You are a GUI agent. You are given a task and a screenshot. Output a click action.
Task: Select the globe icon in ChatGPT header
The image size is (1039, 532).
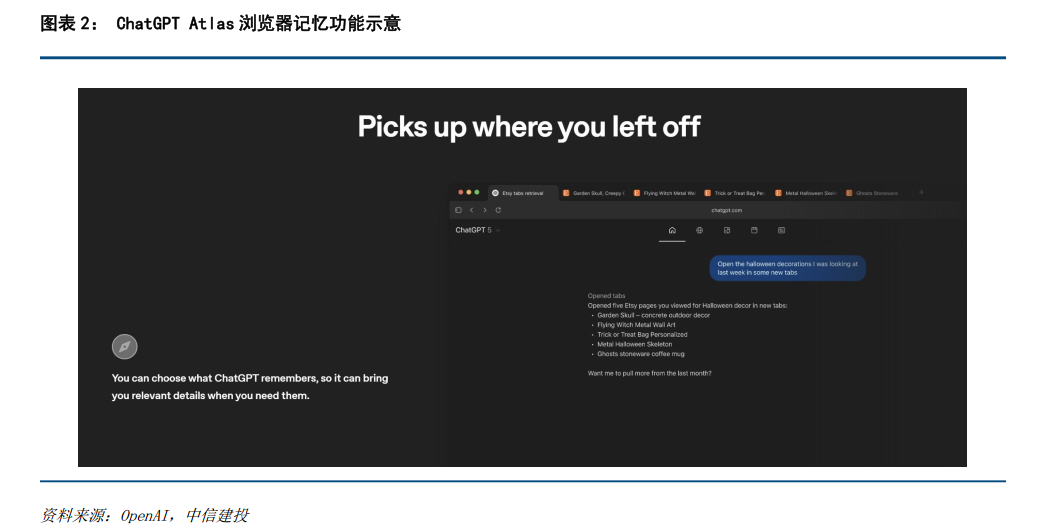pos(699,231)
